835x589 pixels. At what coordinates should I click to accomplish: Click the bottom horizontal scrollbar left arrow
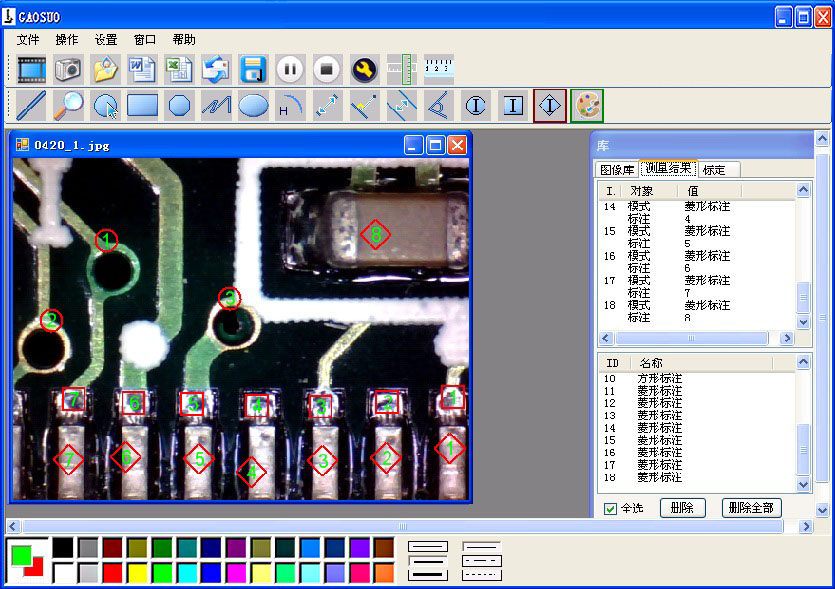13,526
